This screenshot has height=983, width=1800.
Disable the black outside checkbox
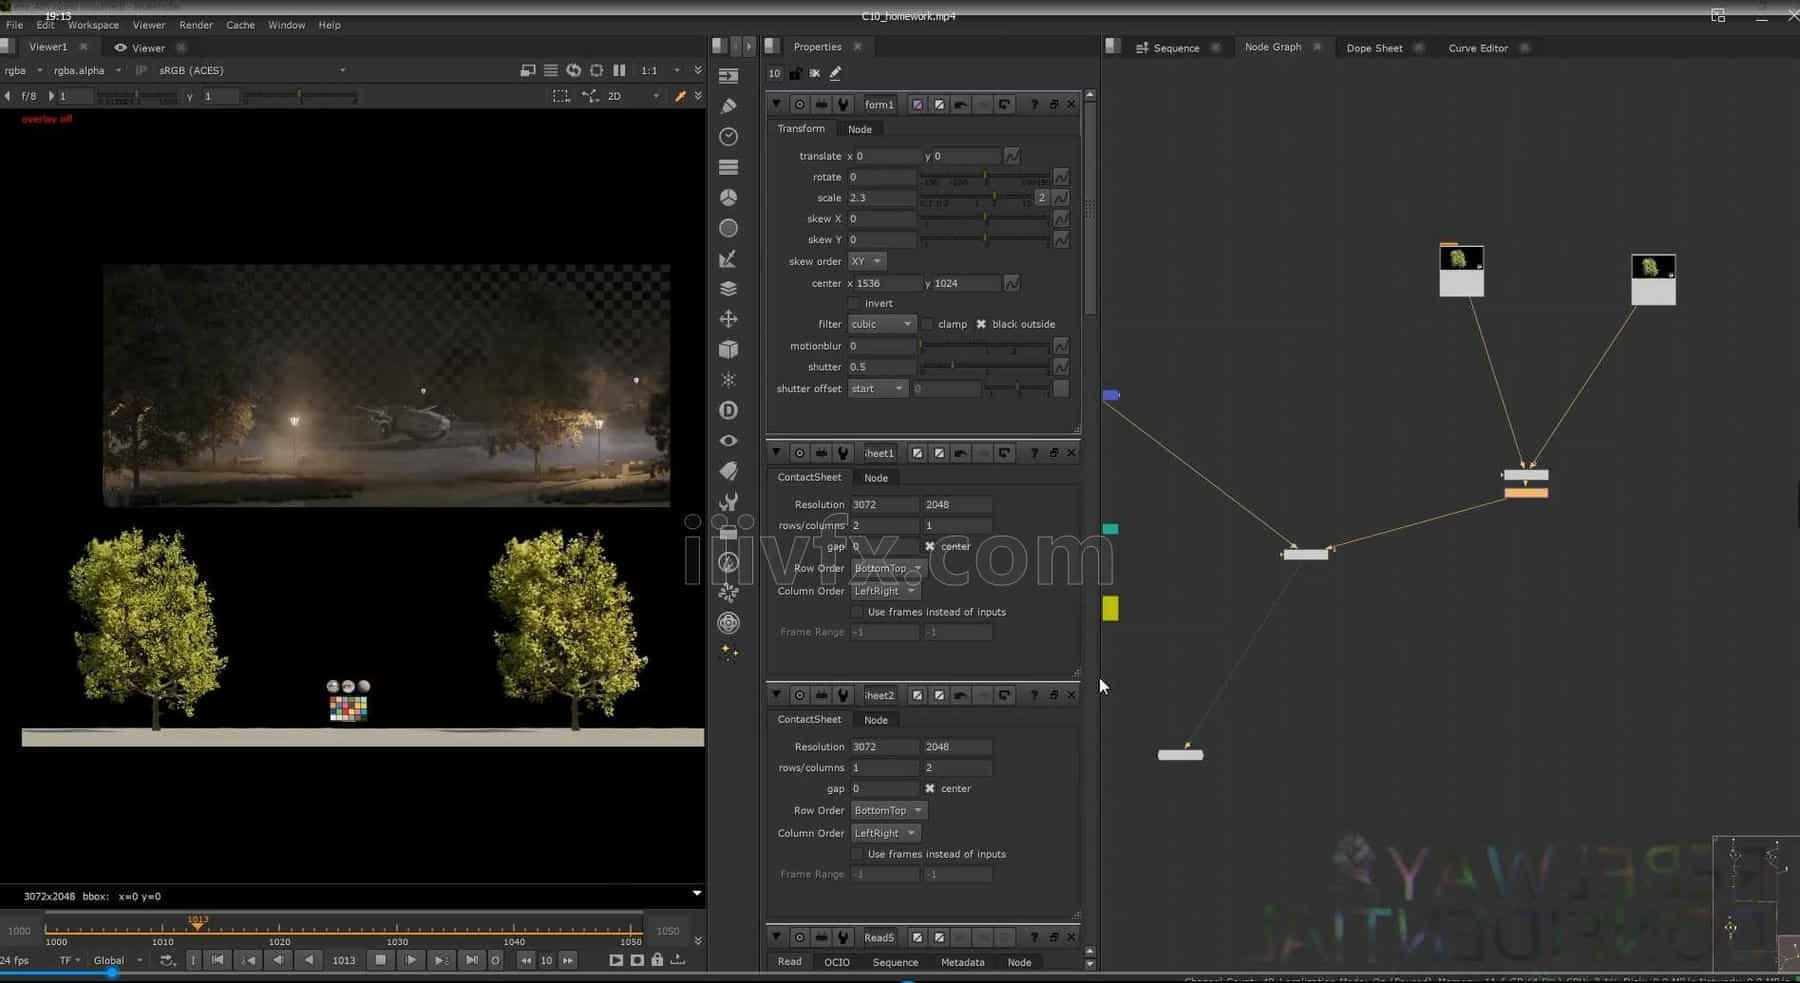coord(981,324)
